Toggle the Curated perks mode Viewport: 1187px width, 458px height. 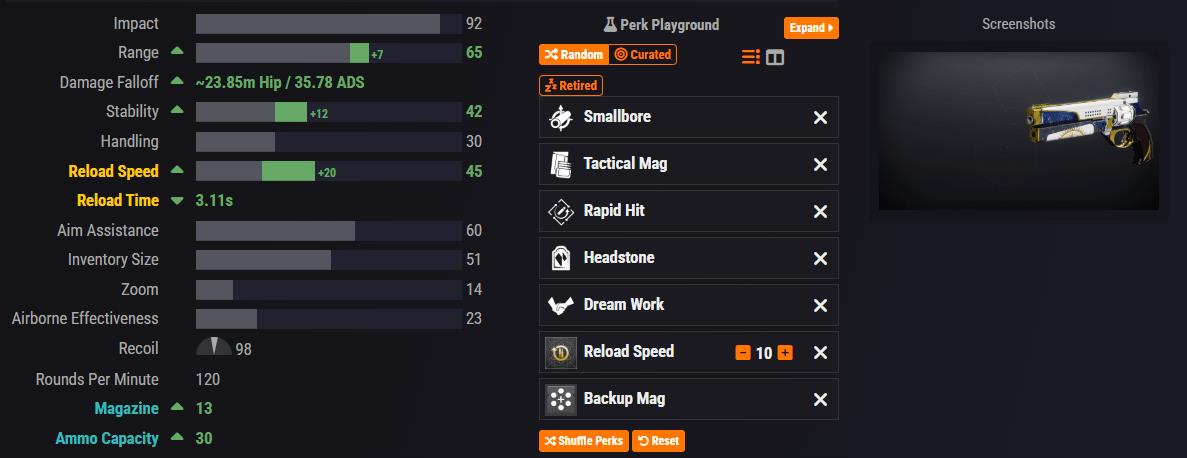tap(643, 54)
